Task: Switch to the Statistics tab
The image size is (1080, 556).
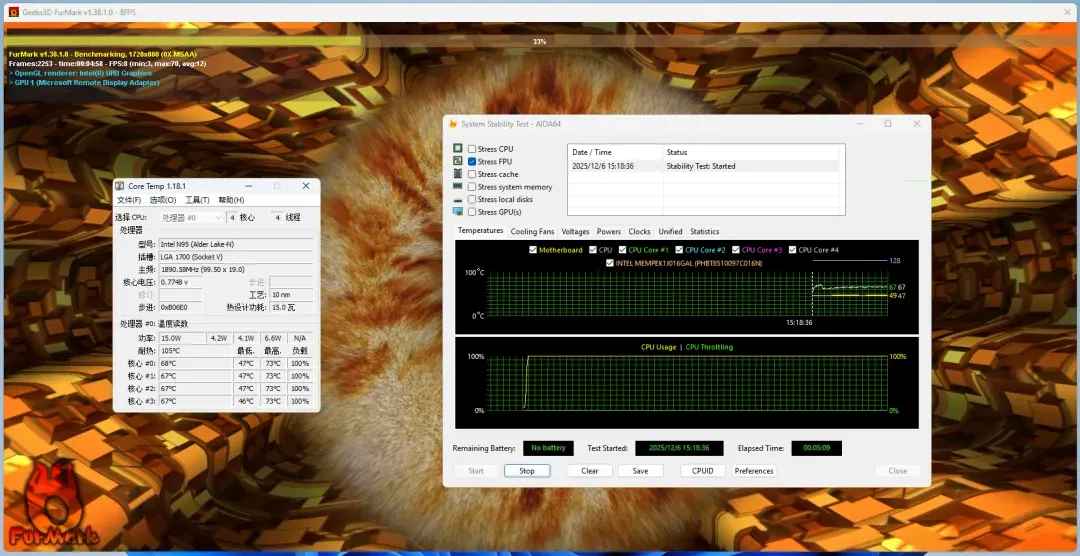Action: tap(704, 231)
